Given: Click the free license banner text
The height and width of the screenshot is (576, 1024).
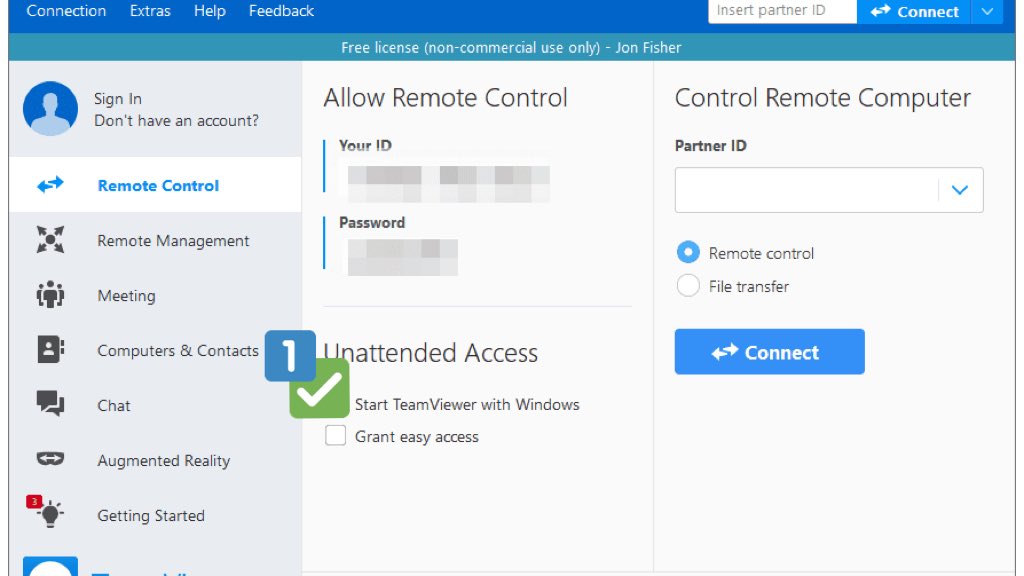Looking at the screenshot, I should (x=511, y=48).
